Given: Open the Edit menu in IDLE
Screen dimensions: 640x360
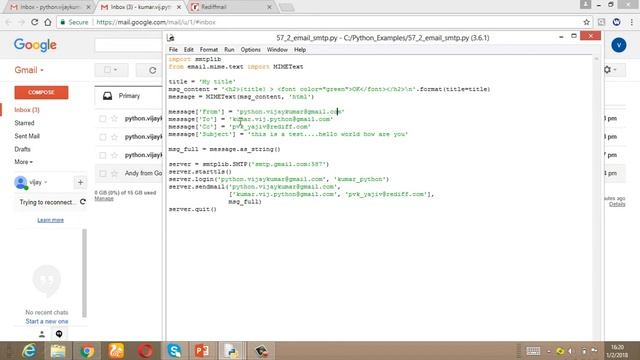Looking at the screenshot, I should pos(189,49).
